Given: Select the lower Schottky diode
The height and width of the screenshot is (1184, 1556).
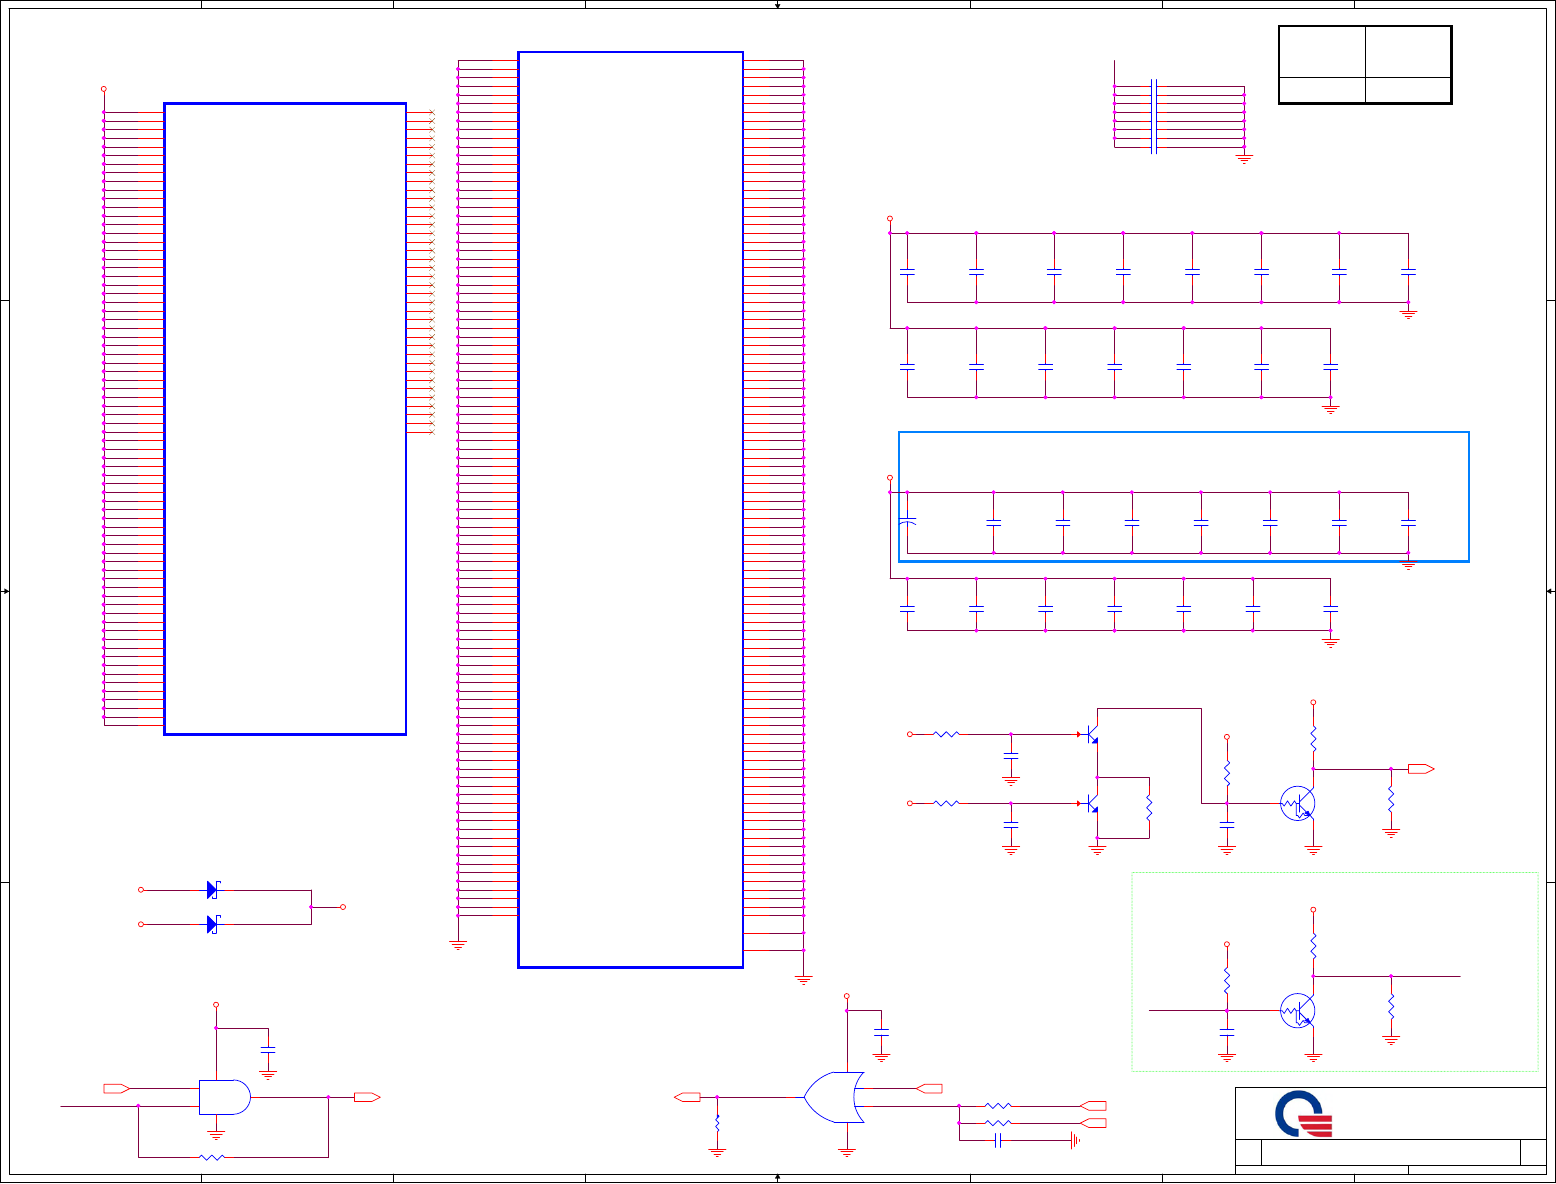Looking at the screenshot, I should pyautogui.click(x=213, y=925).
